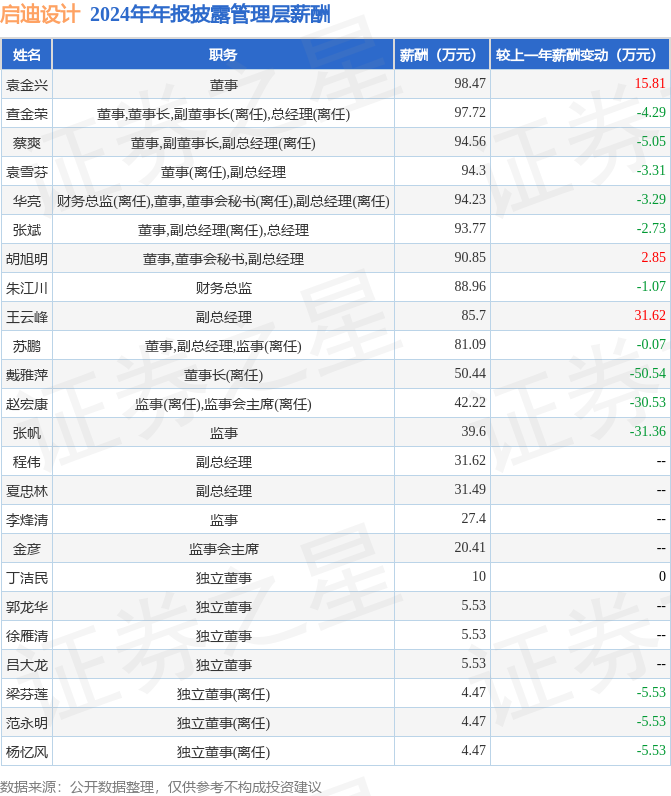Viewport: 671px width, 796px height.
Task: Click the 数据来源 footnote text
Action: (x=161, y=786)
